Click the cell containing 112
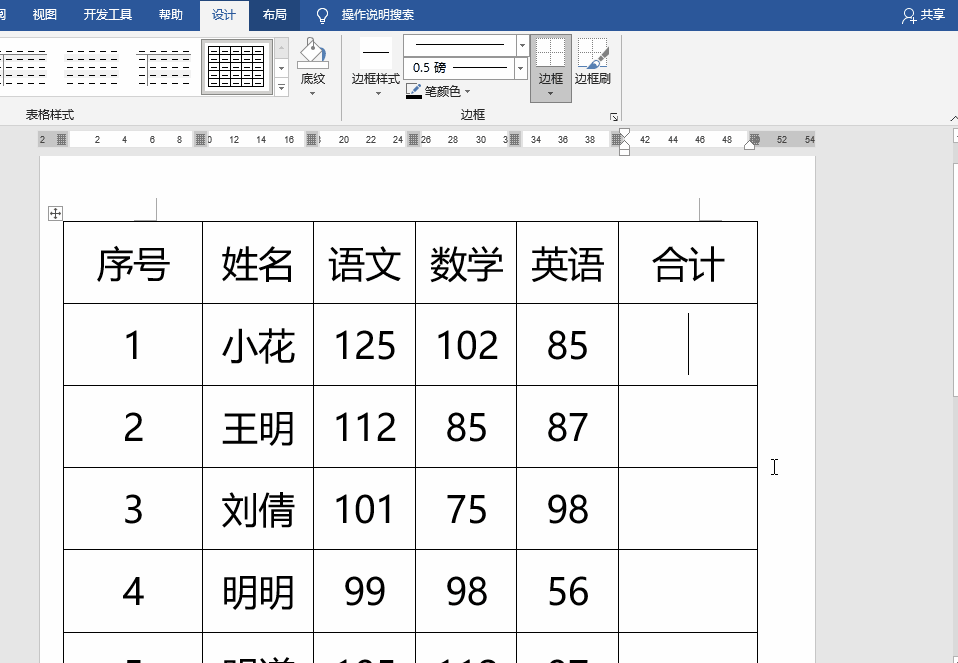The height and width of the screenshot is (663, 958). point(365,427)
